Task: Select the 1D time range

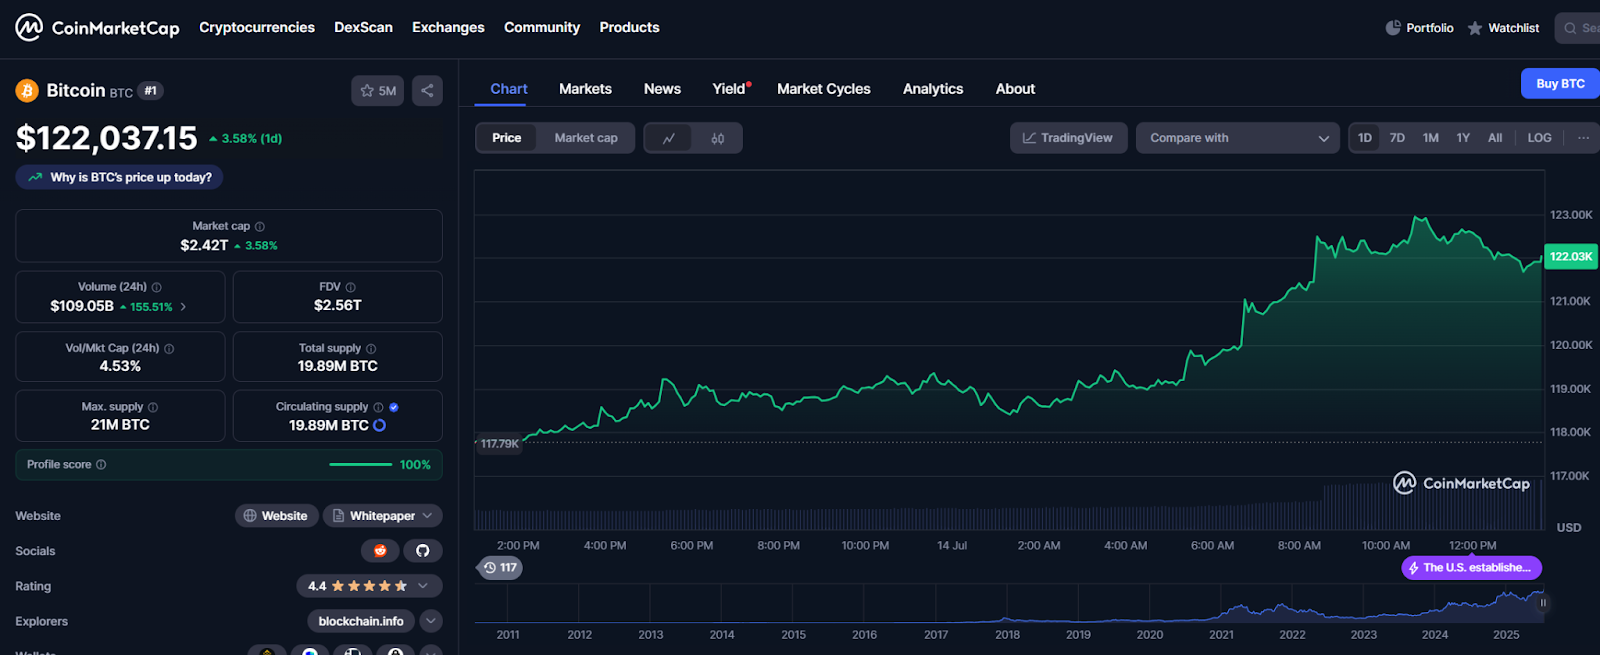Action: tap(1365, 138)
